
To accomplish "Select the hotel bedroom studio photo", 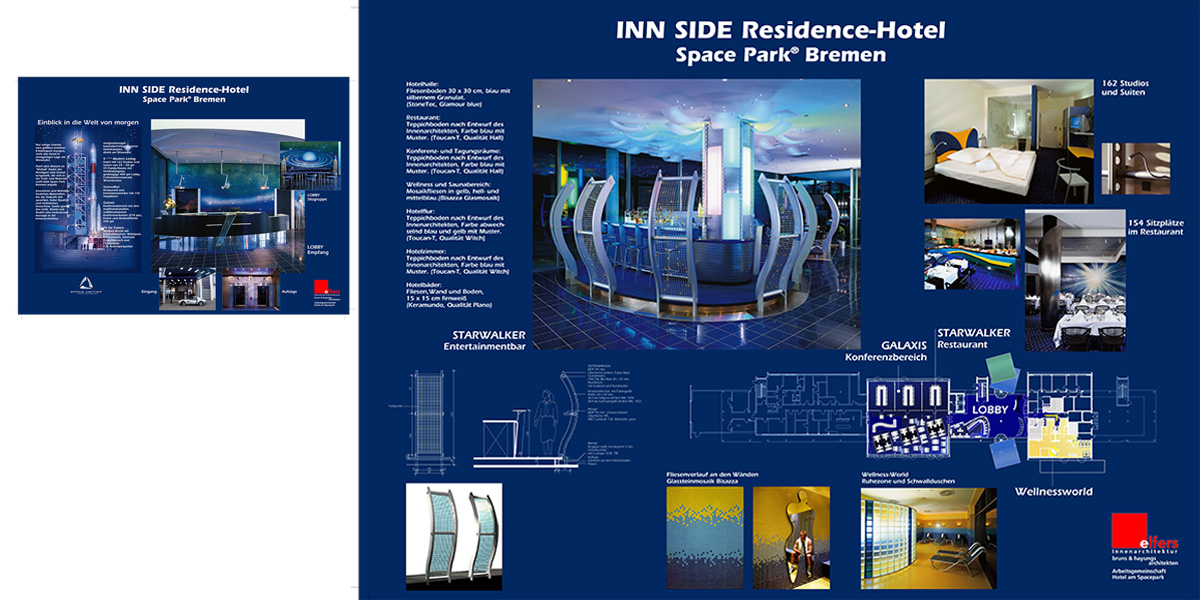I will tap(1008, 142).
